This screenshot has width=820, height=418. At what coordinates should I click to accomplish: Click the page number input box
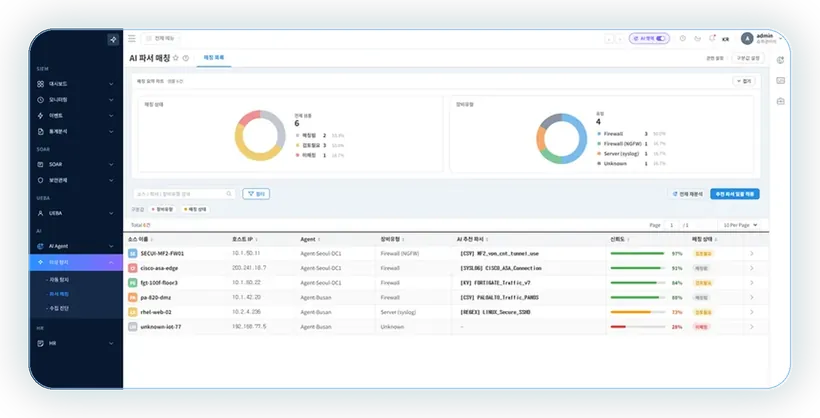(x=671, y=225)
